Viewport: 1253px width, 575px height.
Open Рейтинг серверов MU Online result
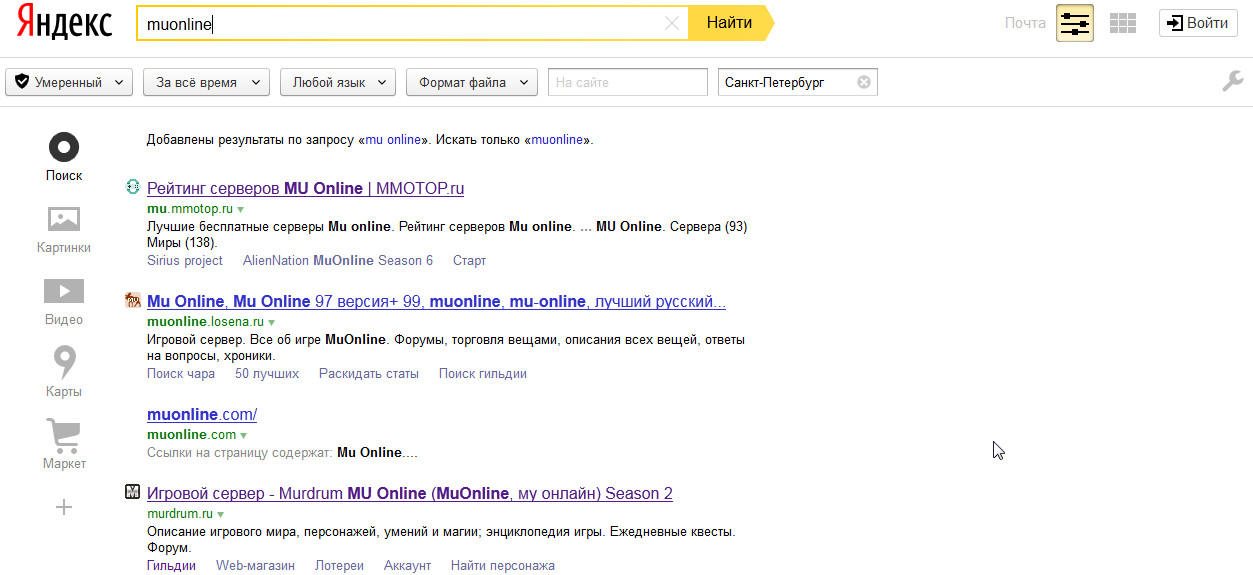(305, 188)
